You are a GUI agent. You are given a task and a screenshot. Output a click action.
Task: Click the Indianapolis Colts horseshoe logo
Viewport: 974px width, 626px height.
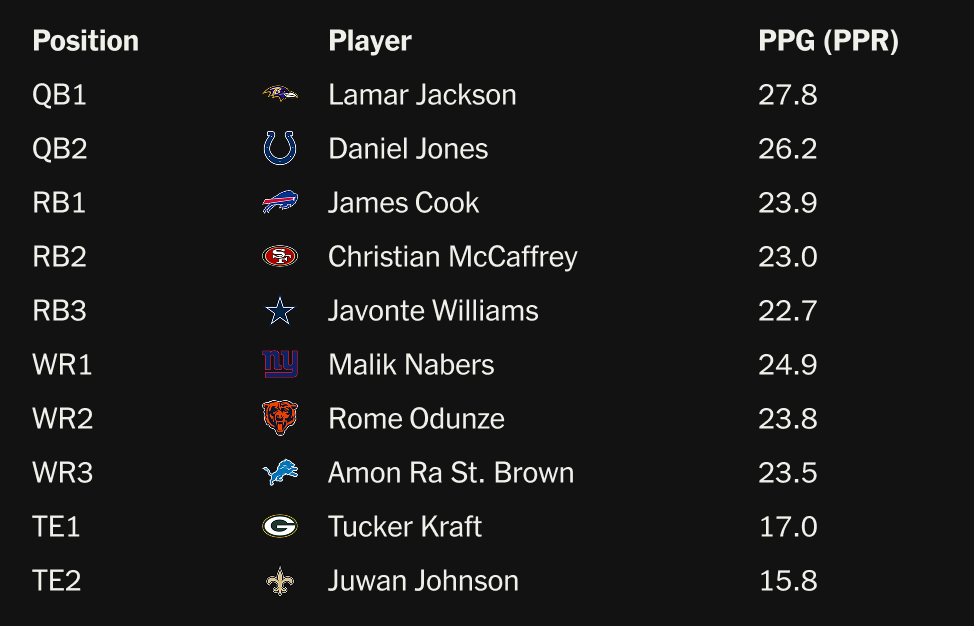pos(280,149)
